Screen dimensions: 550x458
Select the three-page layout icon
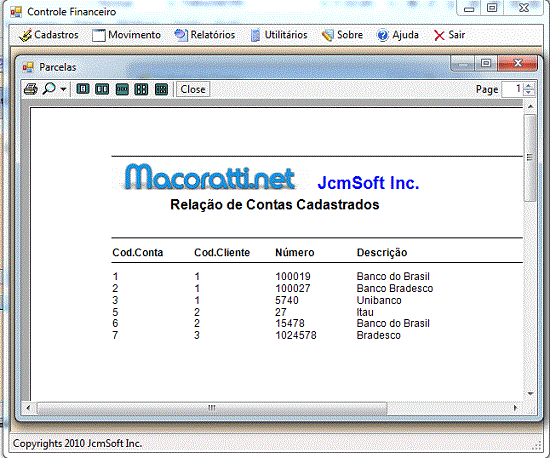pos(122,89)
